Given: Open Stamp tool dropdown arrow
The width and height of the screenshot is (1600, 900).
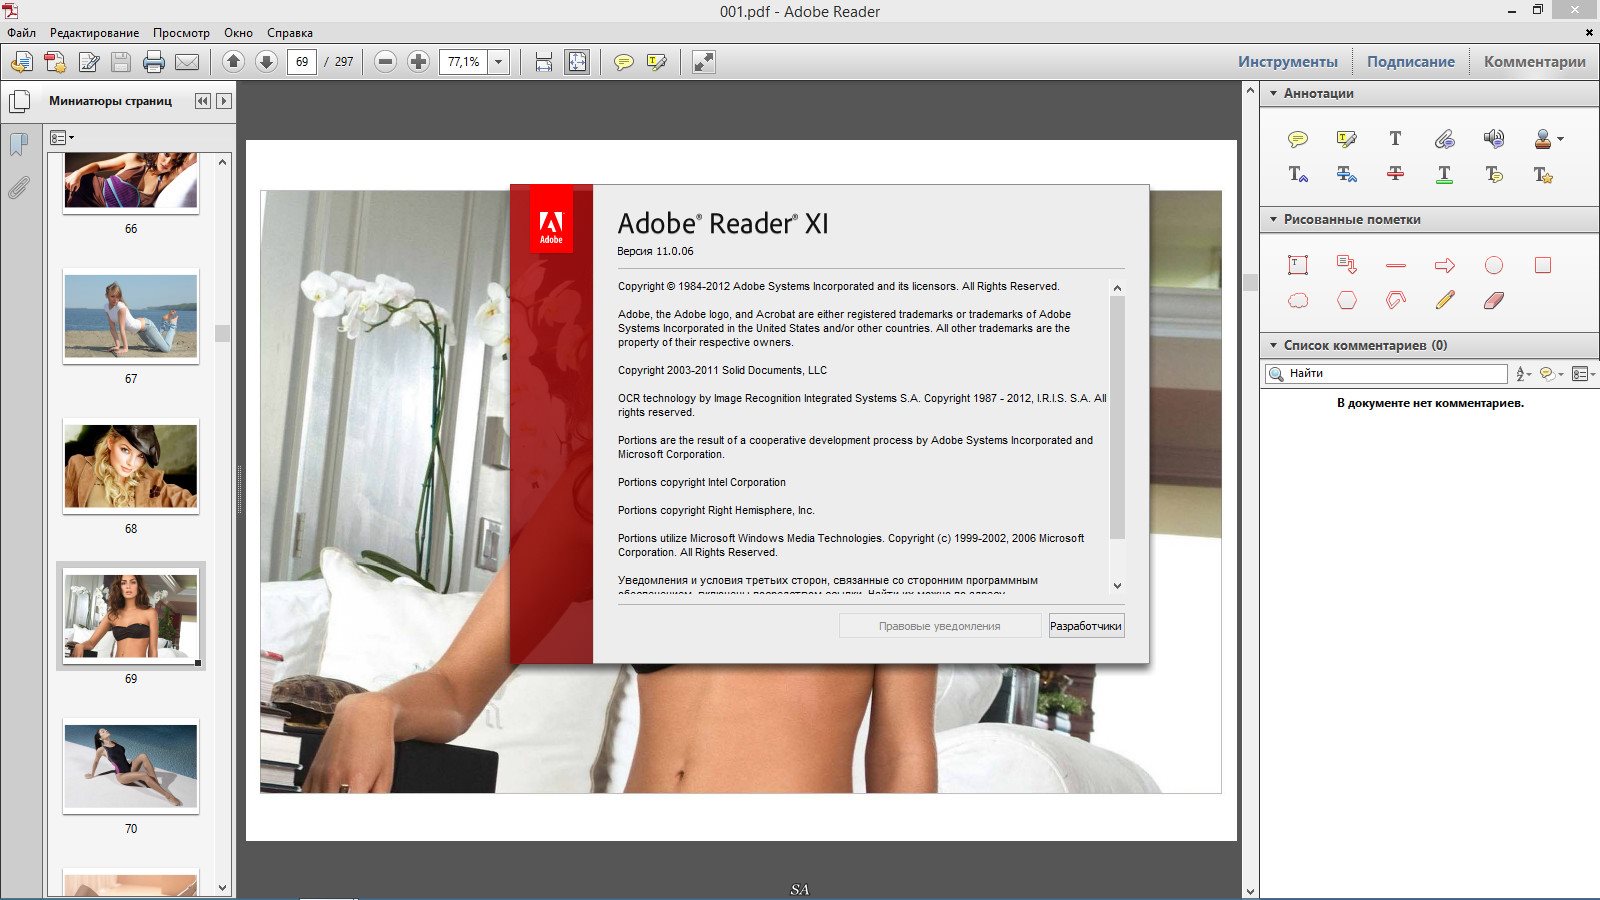Looking at the screenshot, I should pyautogui.click(x=1560, y=139).
